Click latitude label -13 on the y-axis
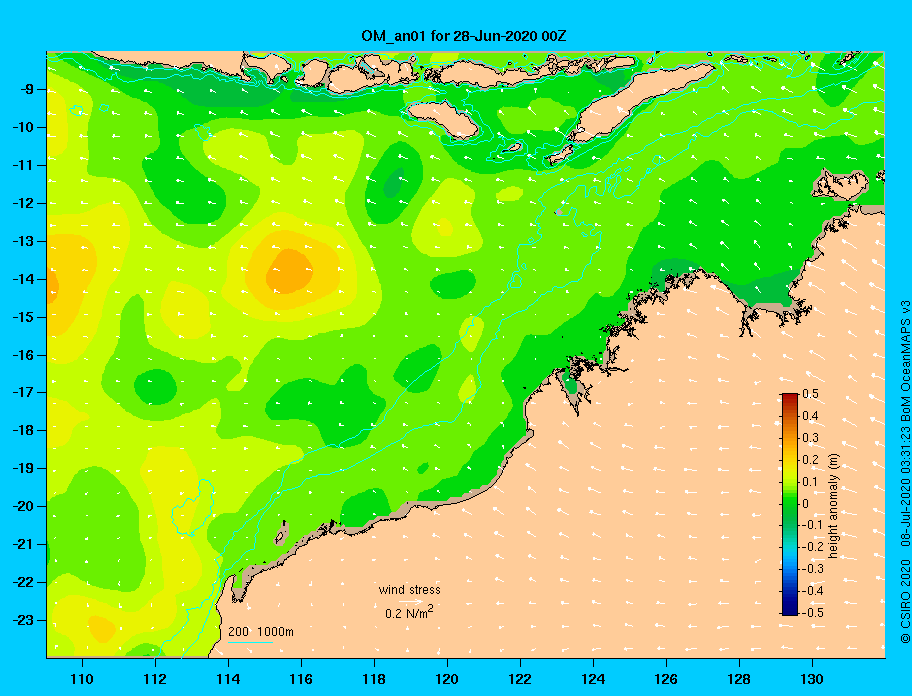The width and height of the screenshot is (912, 696). click(x=24, y=241)
